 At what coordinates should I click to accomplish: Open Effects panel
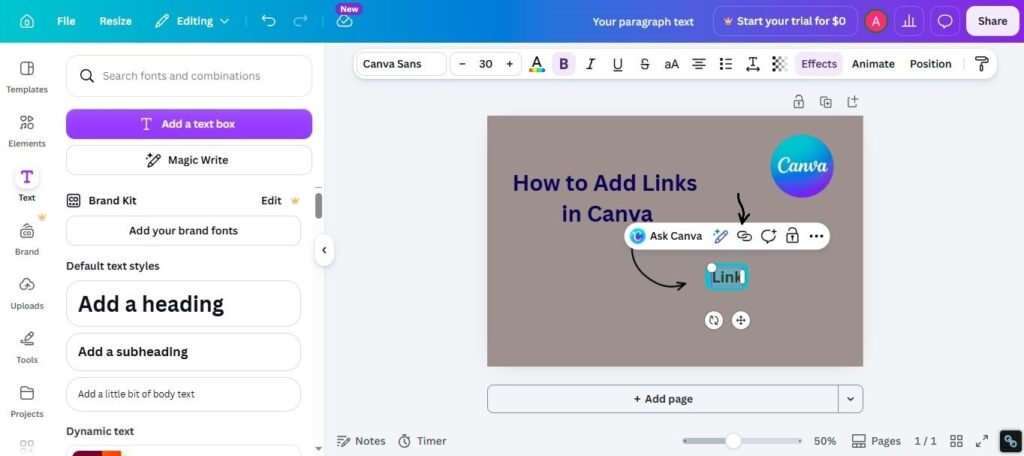point(818,64)
